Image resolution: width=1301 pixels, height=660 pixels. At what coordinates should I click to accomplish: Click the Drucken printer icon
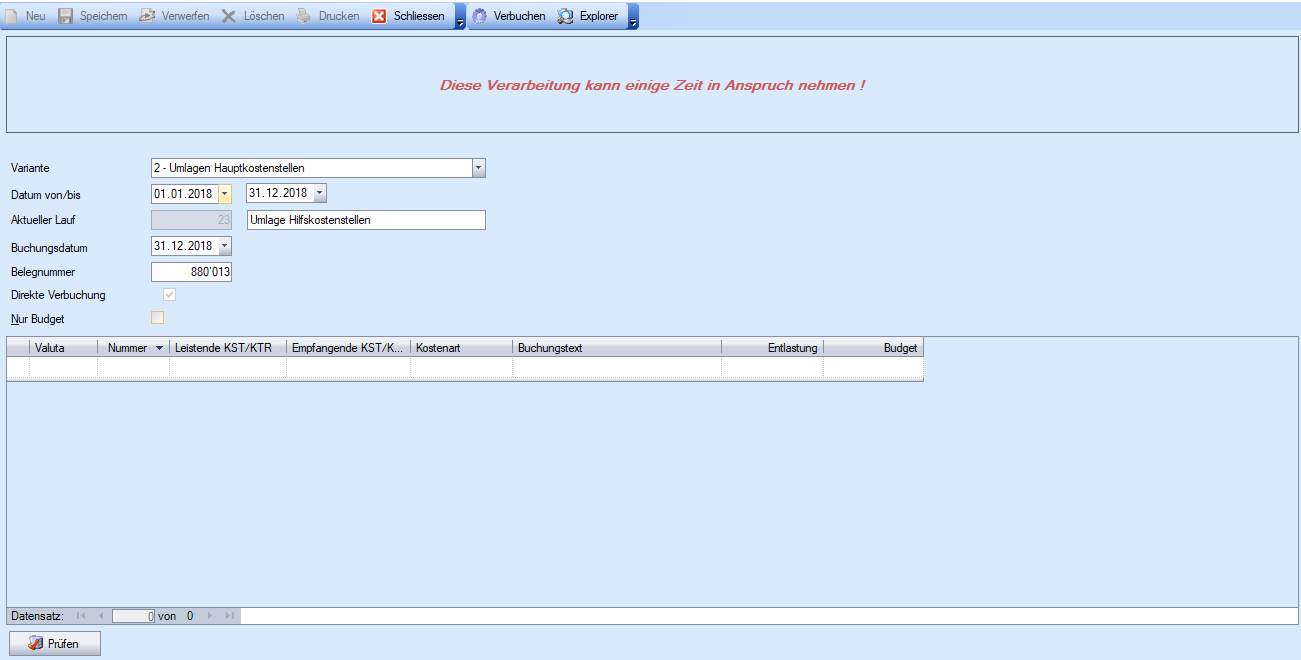click(304, 16)
